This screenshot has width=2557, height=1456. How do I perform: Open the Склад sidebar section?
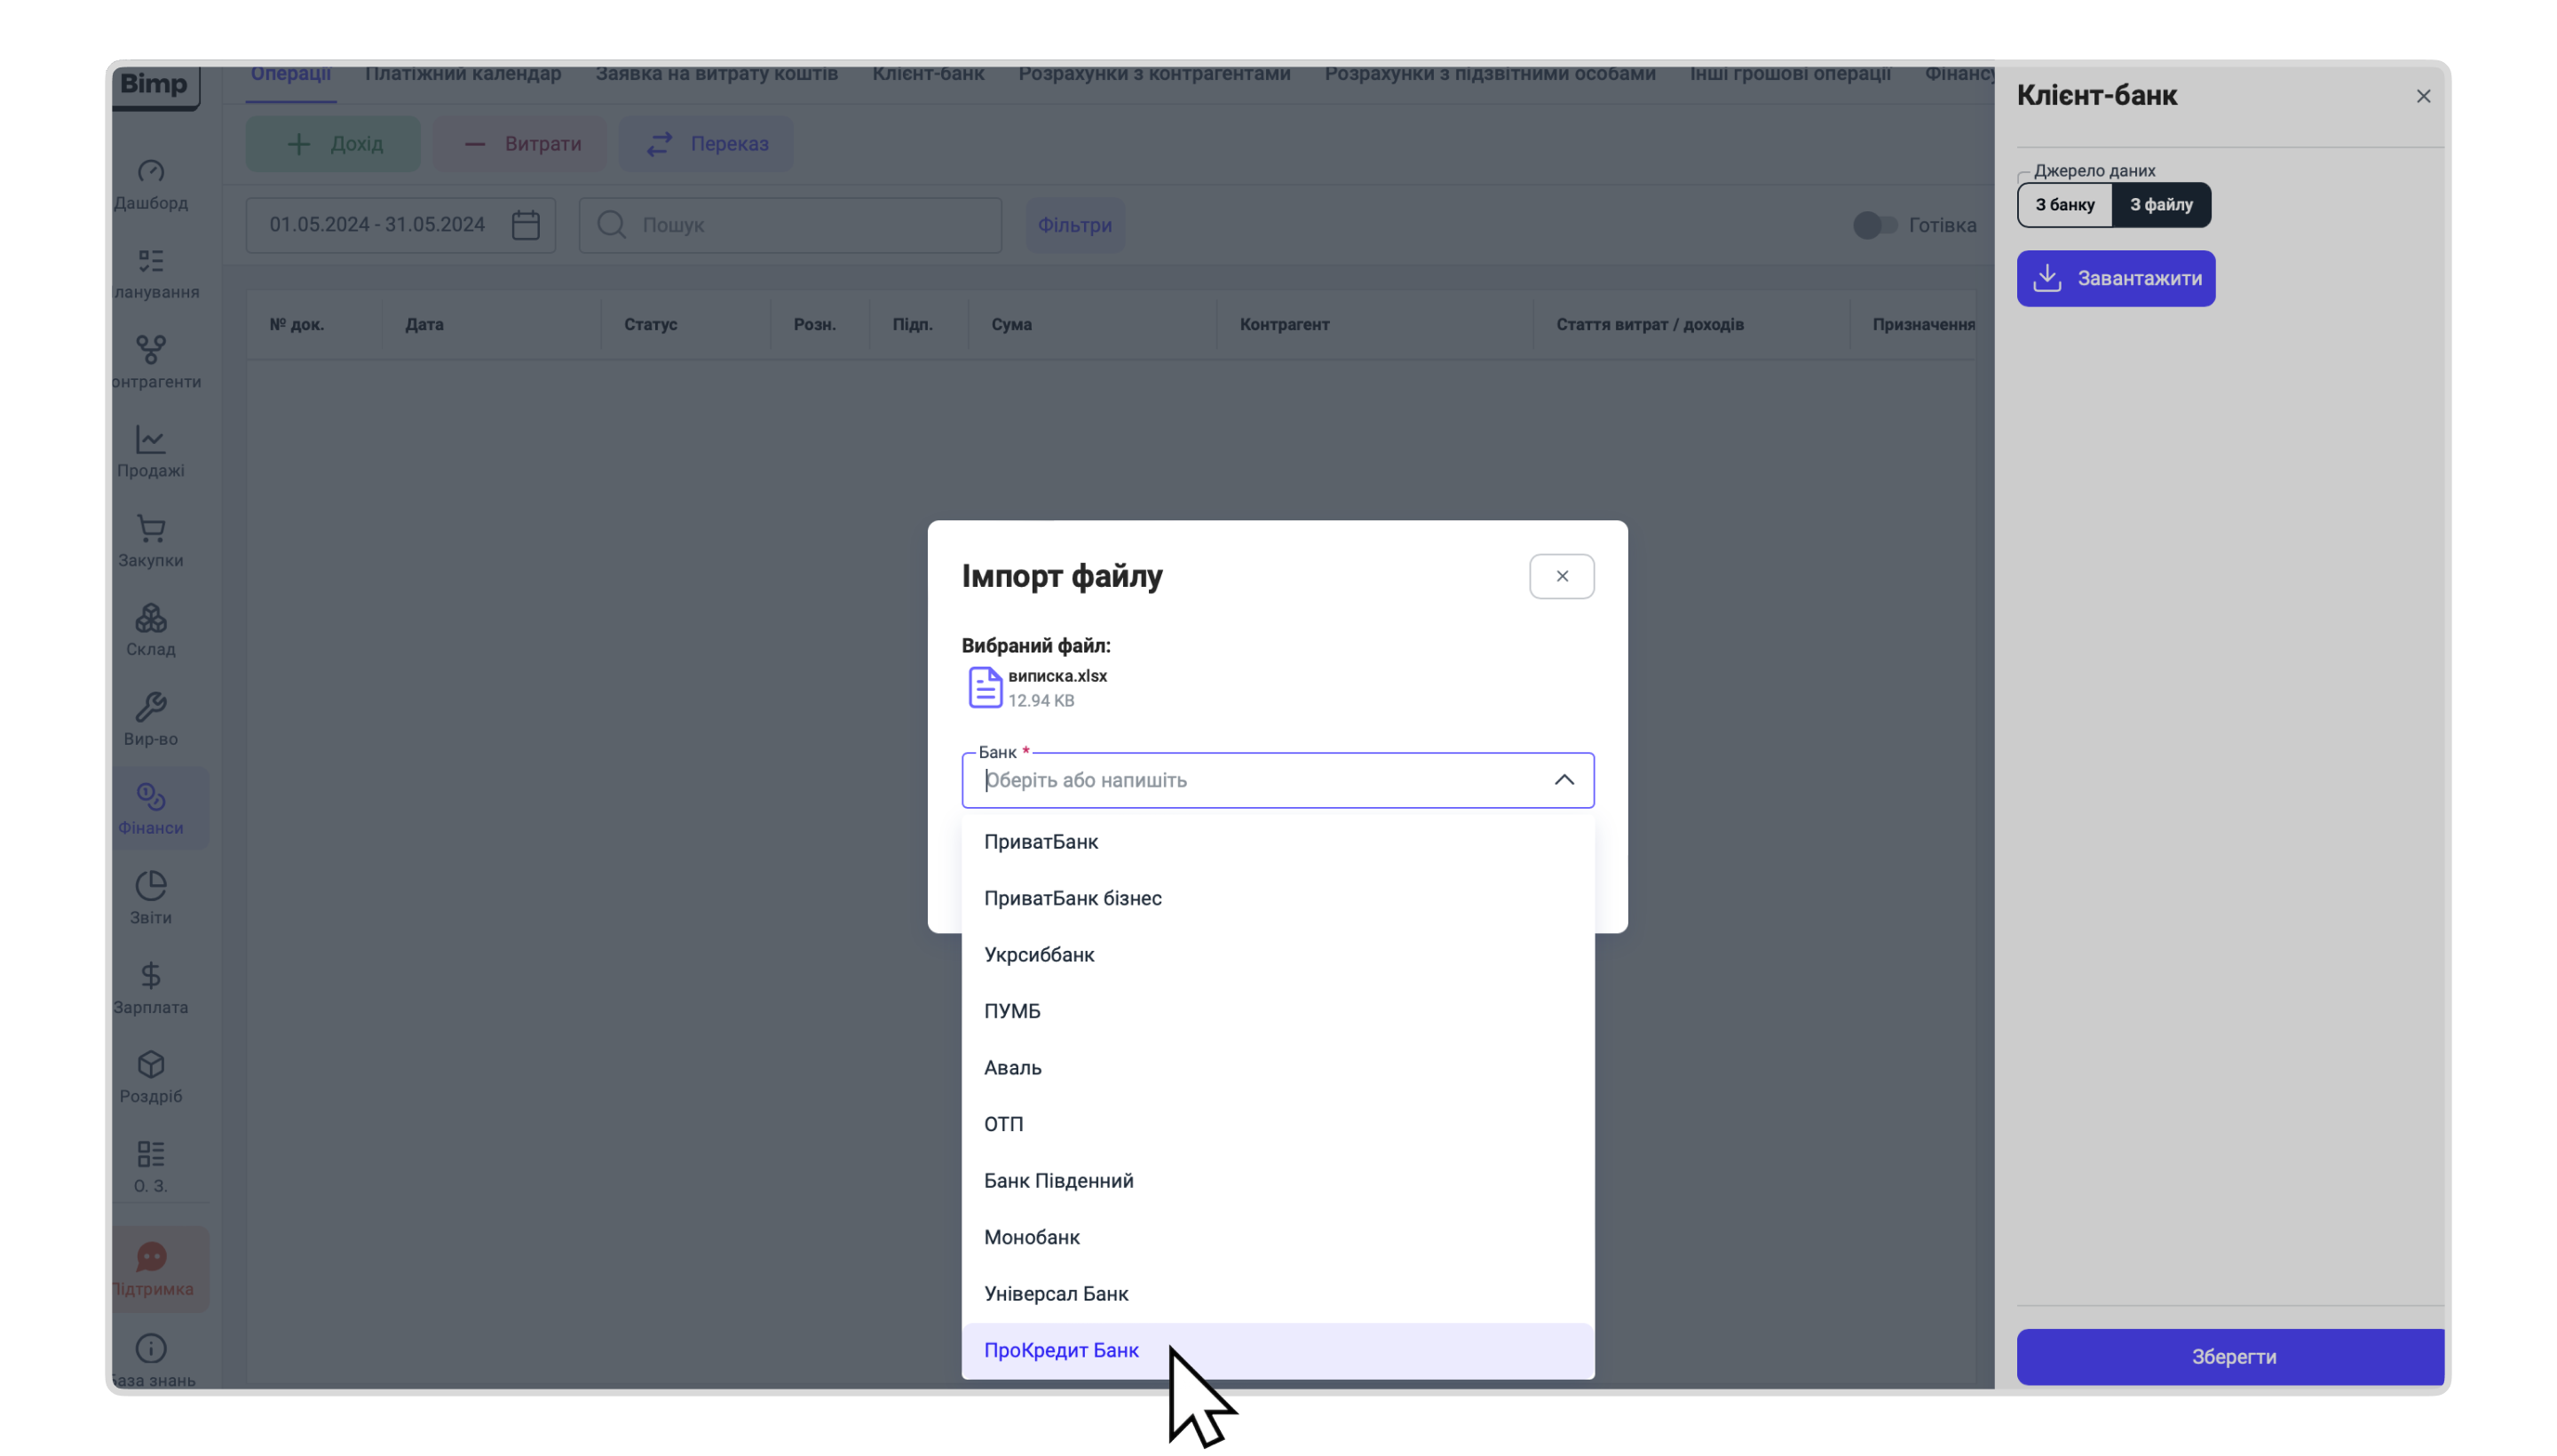click(x=151, y=632)
